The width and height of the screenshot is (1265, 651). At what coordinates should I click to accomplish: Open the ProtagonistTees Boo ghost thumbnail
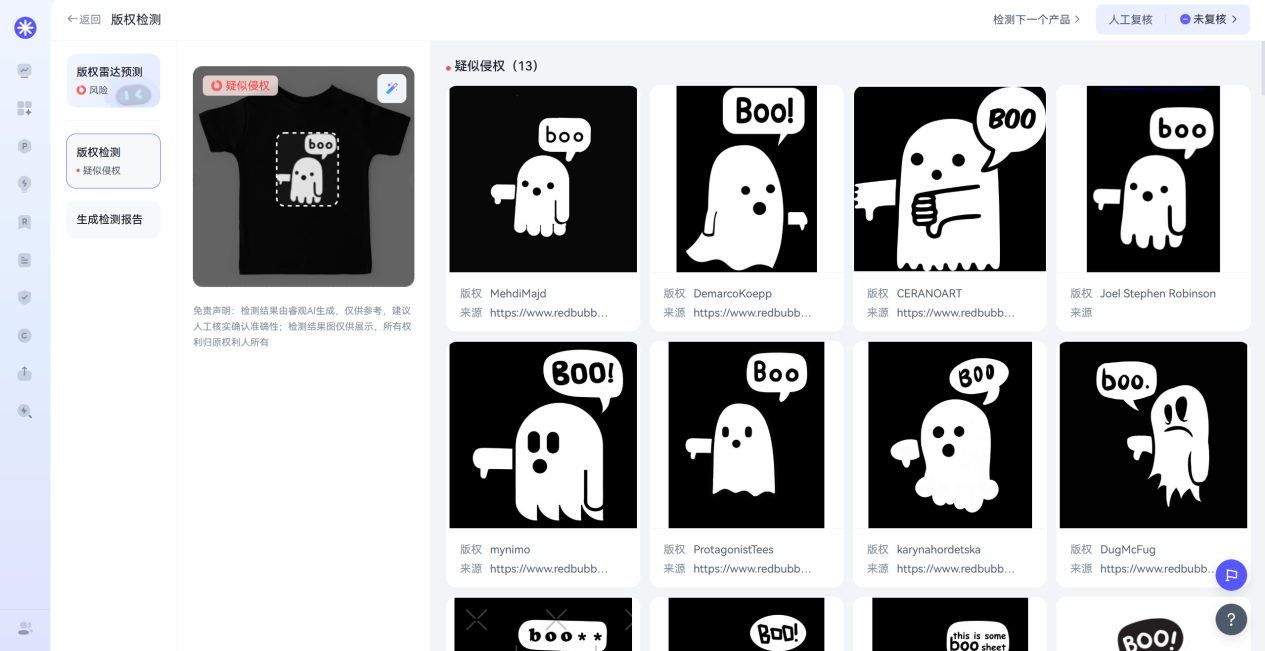click(746, 435)
